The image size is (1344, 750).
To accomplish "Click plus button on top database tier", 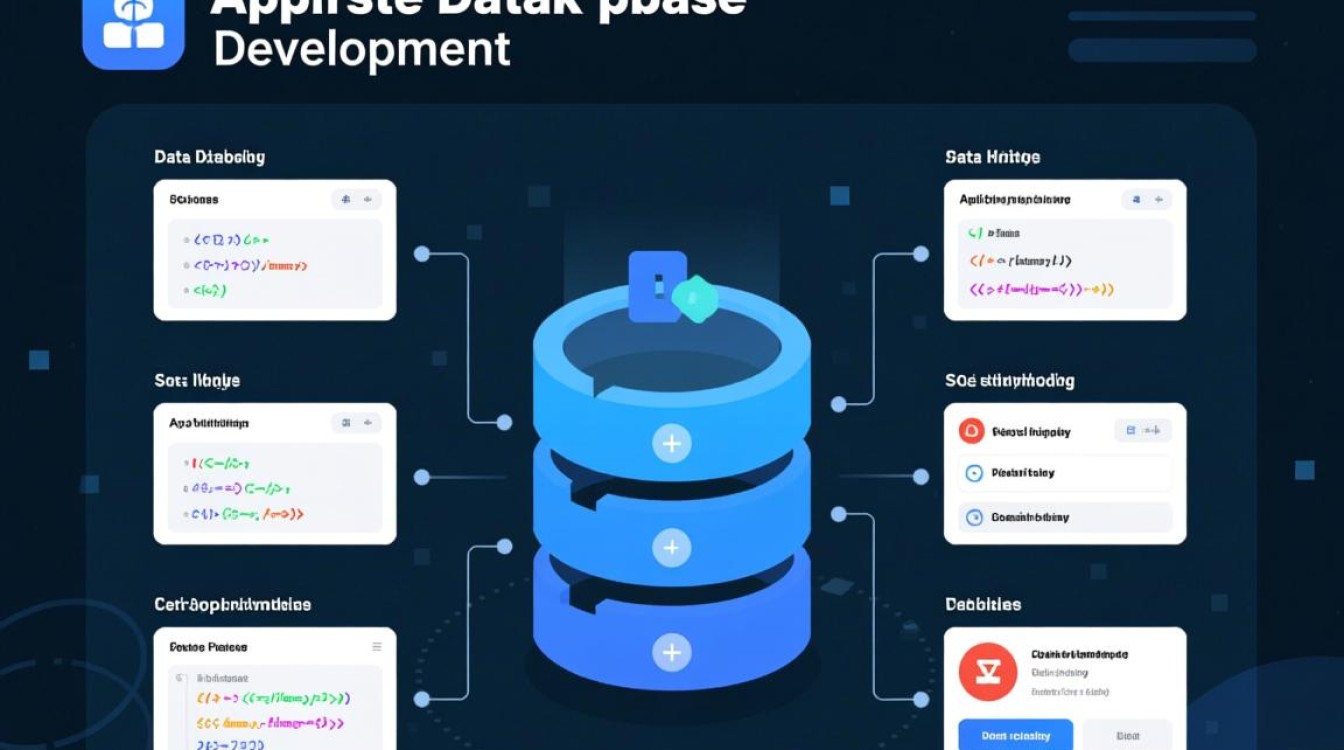I will (x=672, y=442).
